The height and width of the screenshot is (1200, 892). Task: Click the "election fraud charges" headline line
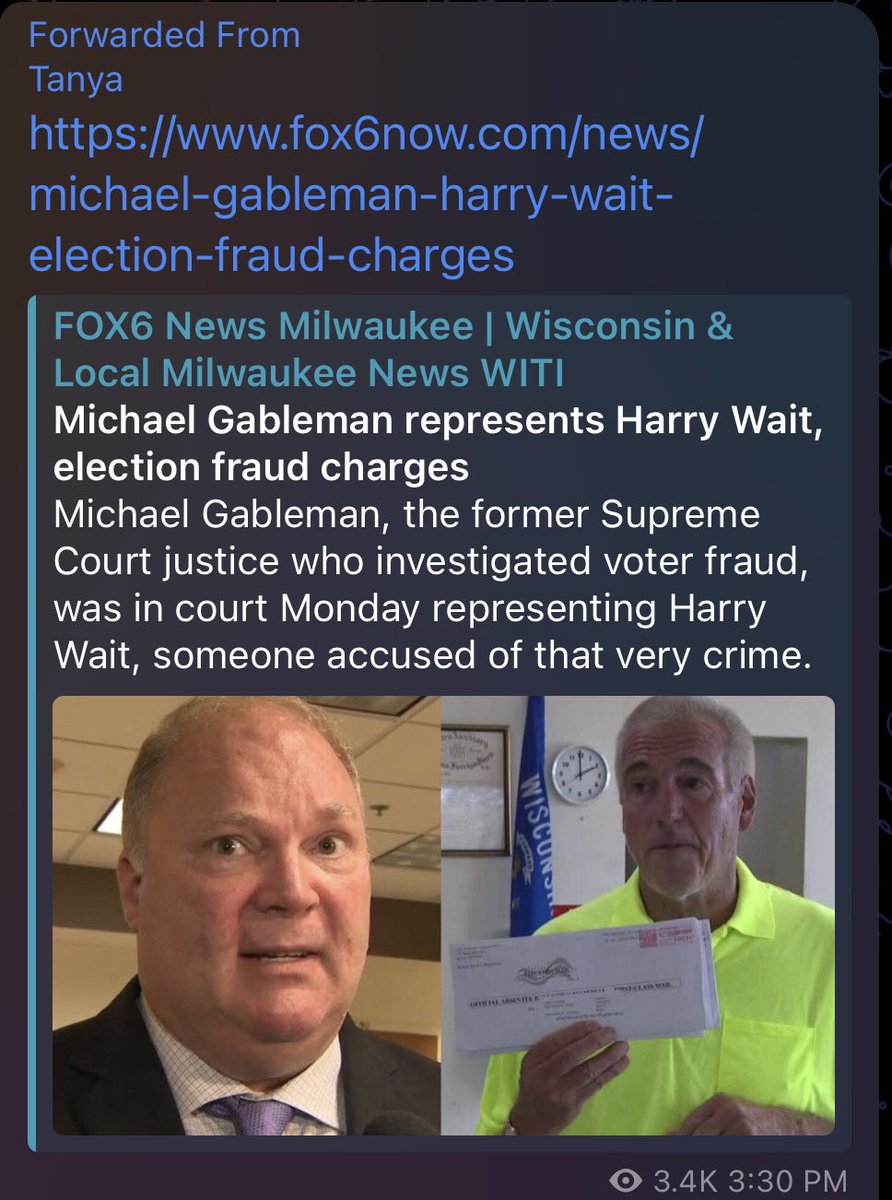(x=261, y=467)
